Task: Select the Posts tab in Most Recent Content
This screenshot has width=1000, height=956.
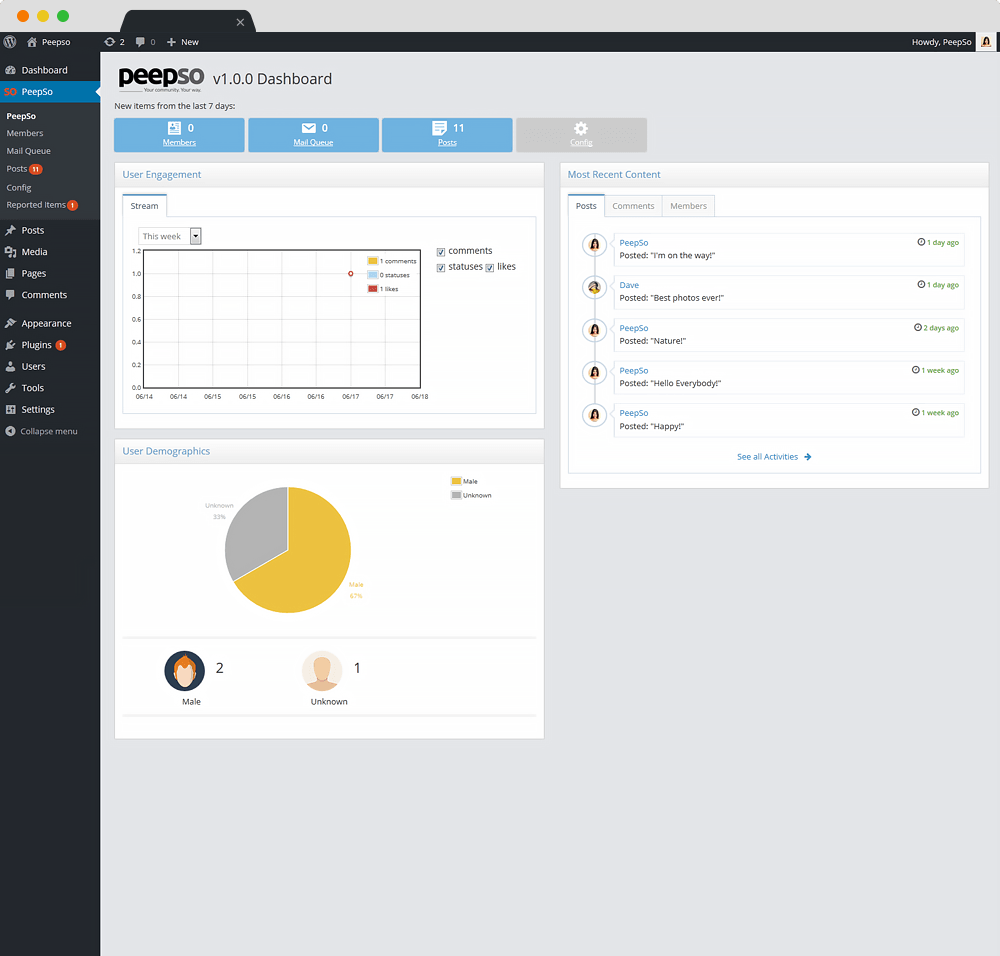Action: click(x=586, y=206)
